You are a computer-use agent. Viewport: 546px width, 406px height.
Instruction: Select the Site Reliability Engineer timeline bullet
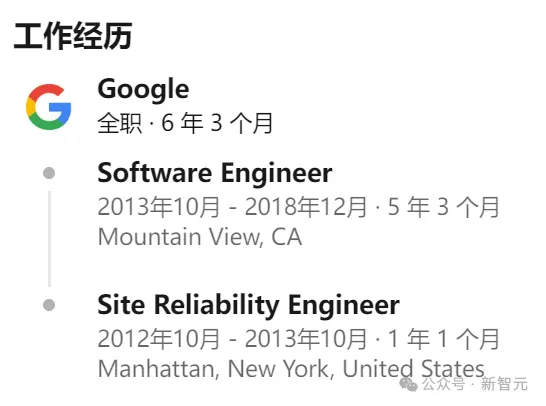click(49, 305)
